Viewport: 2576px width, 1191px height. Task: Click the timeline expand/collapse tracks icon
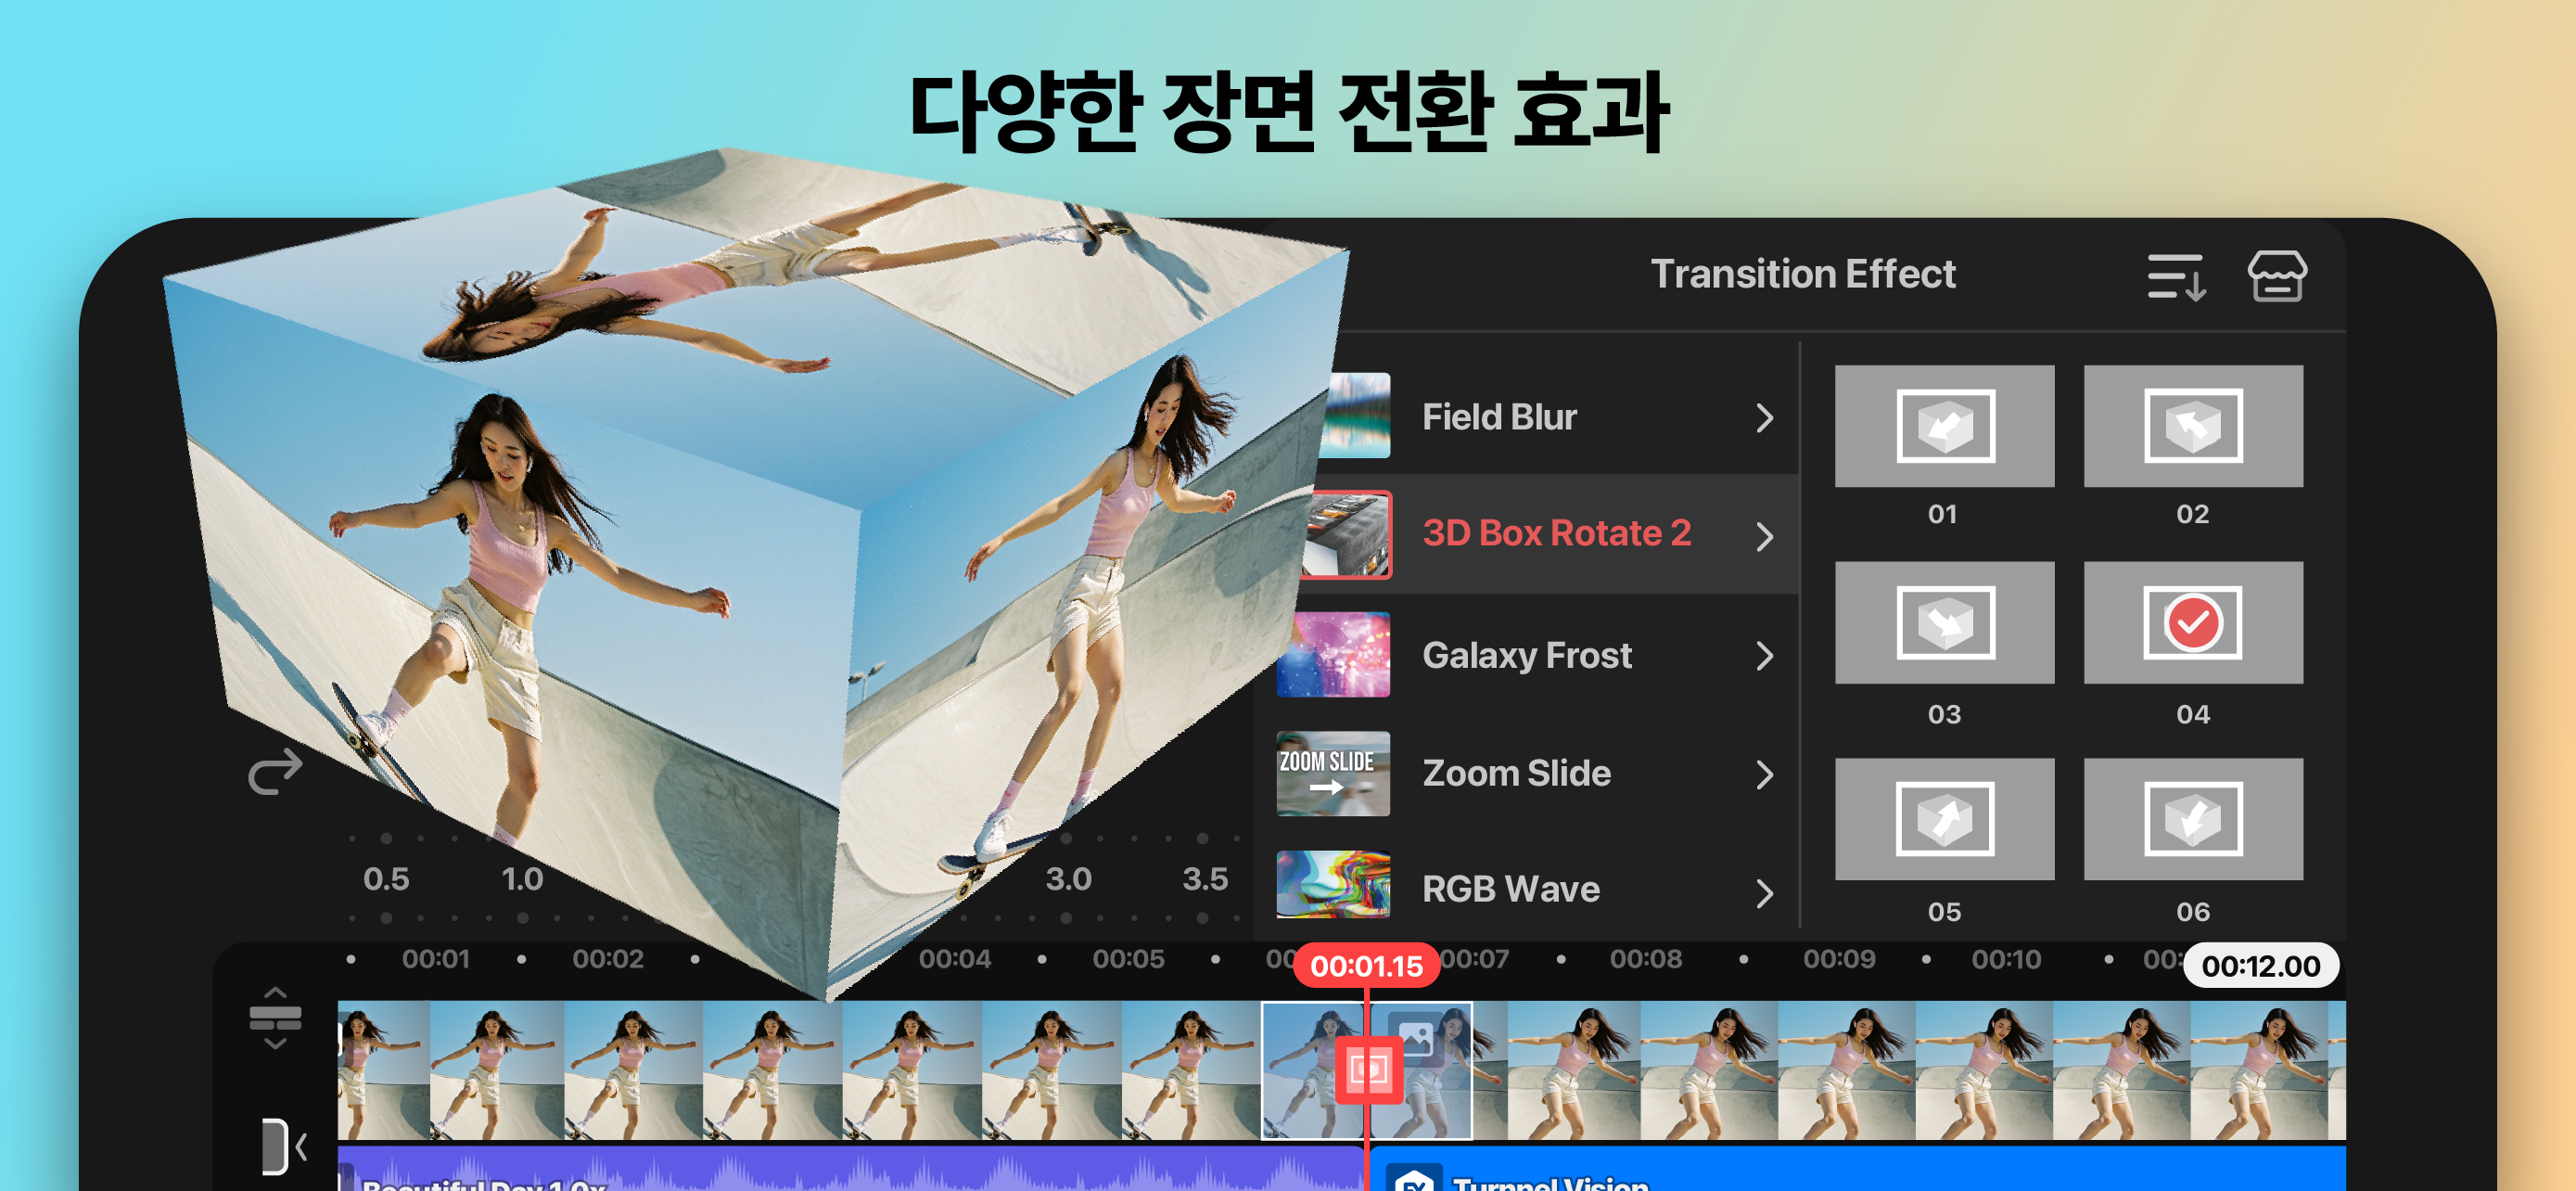(x=275, y=1018)
